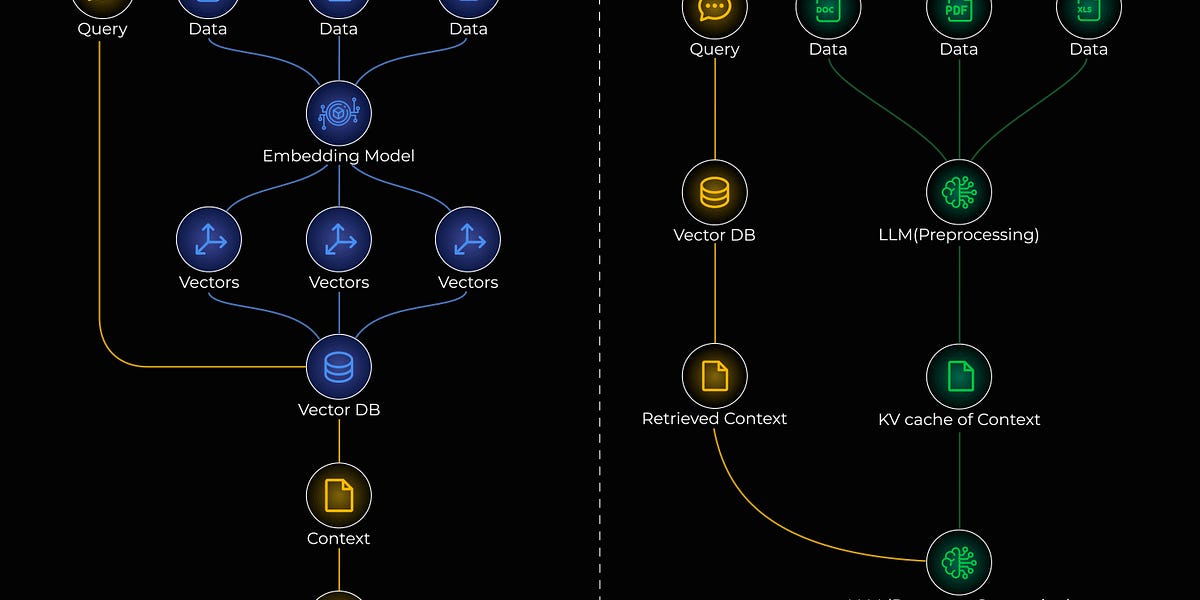Image resolution: width=1200 pixels, height=600 pixels.
Task: Click the blue Embedding Model icon
Action: click(x=339, y=113)
